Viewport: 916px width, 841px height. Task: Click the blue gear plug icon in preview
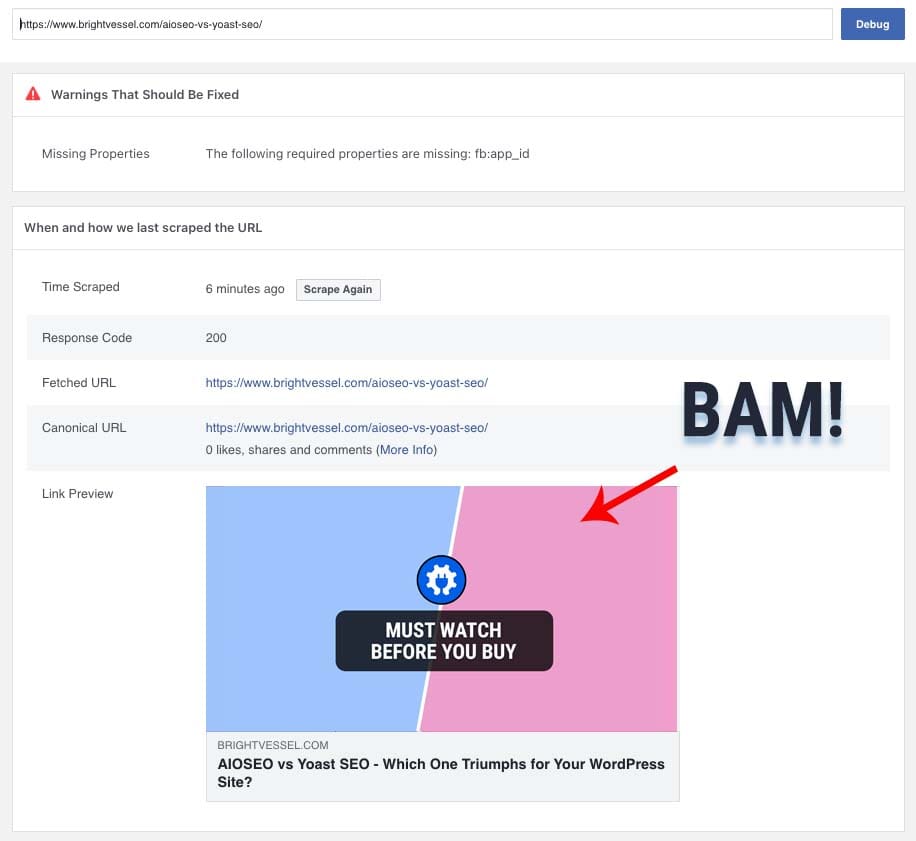[441, 580]
